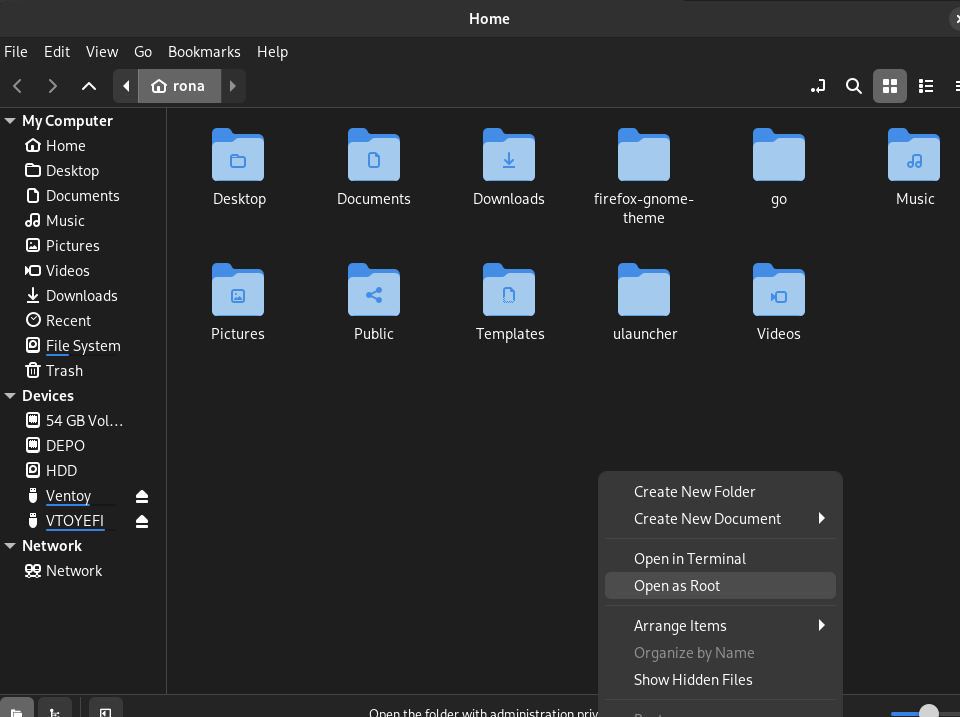Switch to icon grid view

pos(889,86)
